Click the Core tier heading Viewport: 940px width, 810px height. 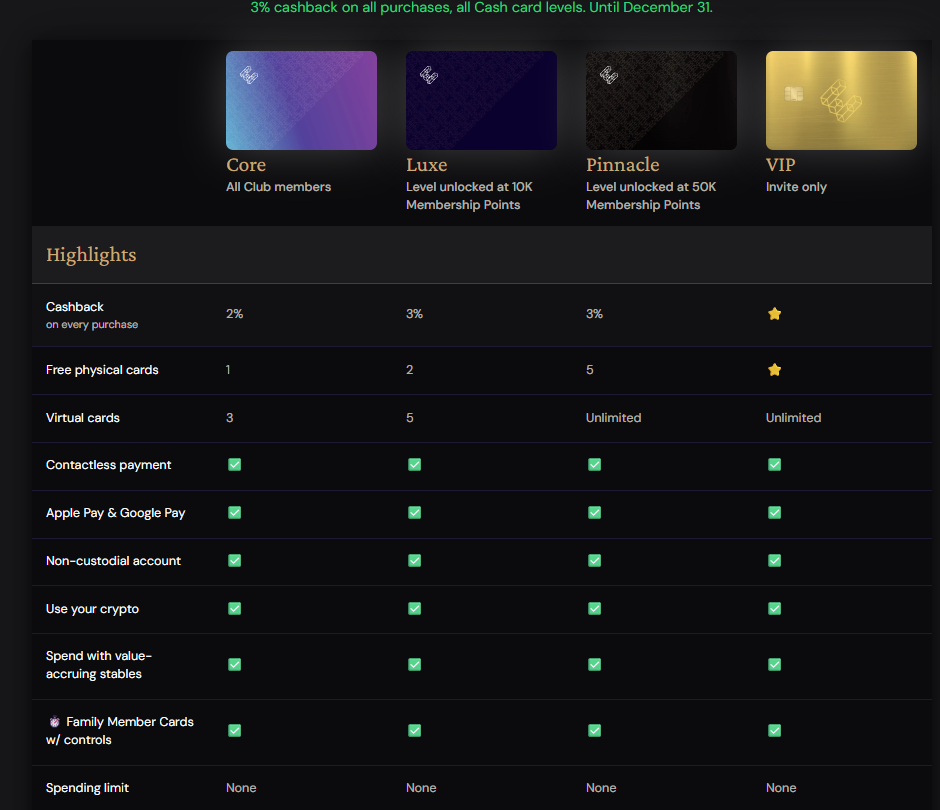pyautogui.click(x=246, y=165)
